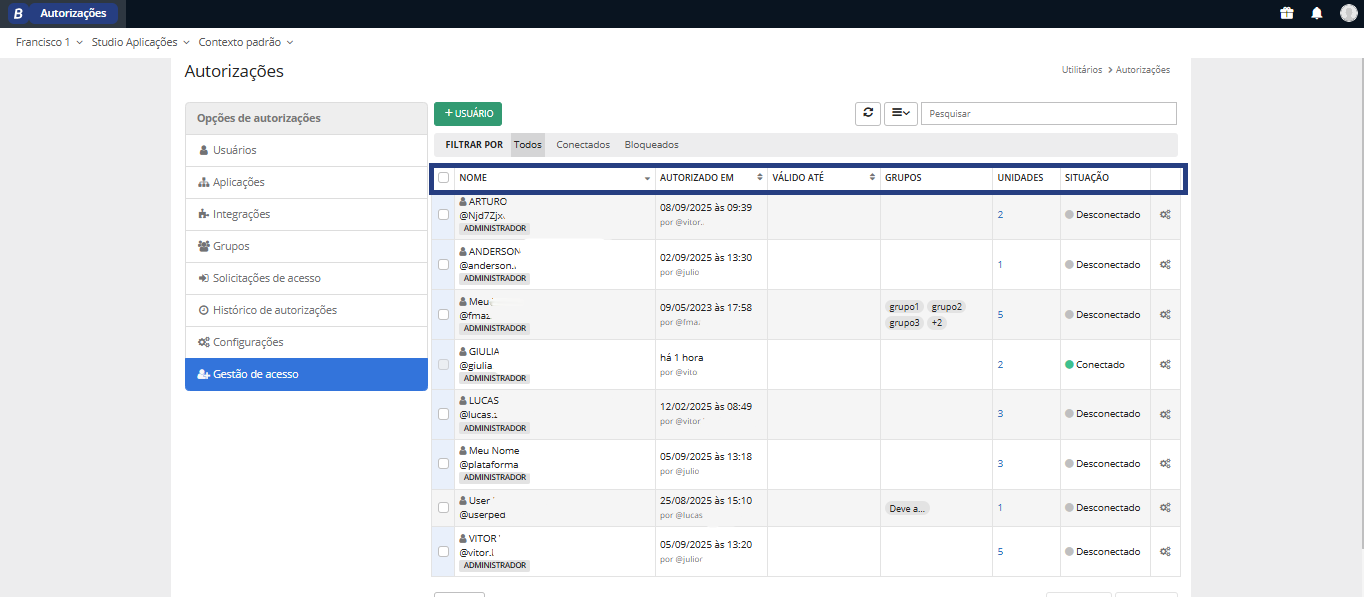
Task: Expand the Studio Aplicações dropdown
Action: point(140,43)
